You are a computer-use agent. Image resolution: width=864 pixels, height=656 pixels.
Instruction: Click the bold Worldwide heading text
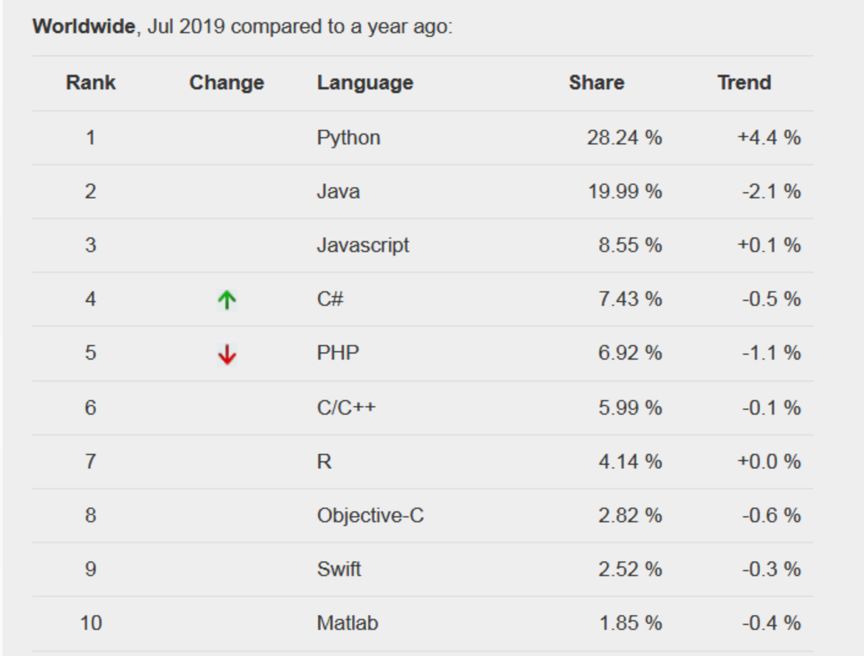[x=83, y=27]
